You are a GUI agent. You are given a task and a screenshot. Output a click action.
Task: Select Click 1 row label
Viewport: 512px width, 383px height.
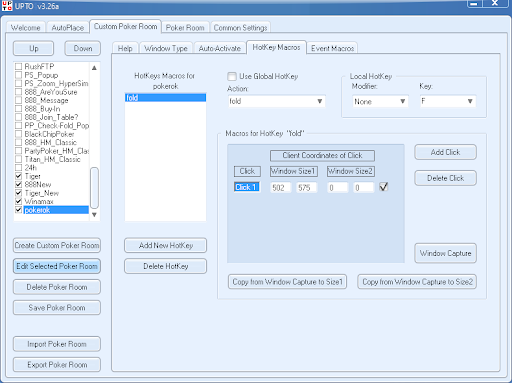pyautogui.click(x=247, y=187)
